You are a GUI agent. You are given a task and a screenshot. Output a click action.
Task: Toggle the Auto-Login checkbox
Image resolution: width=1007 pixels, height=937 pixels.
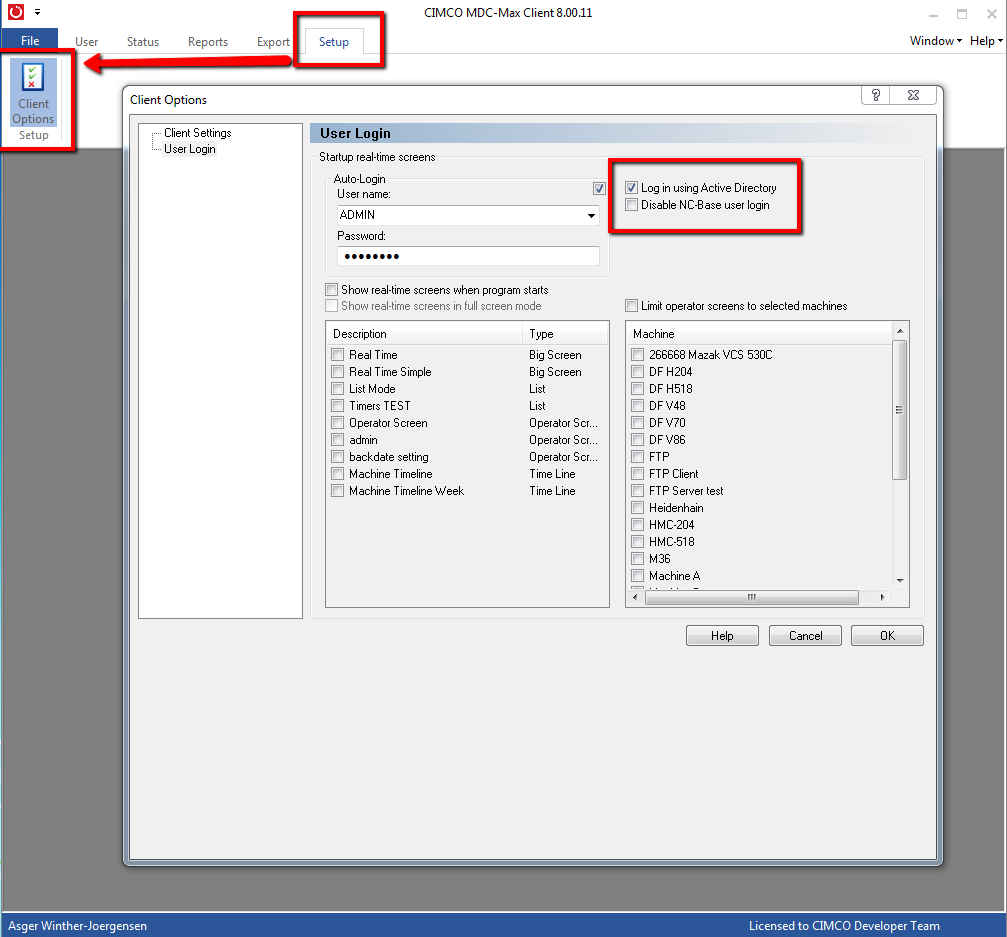[x=599, y=188]
